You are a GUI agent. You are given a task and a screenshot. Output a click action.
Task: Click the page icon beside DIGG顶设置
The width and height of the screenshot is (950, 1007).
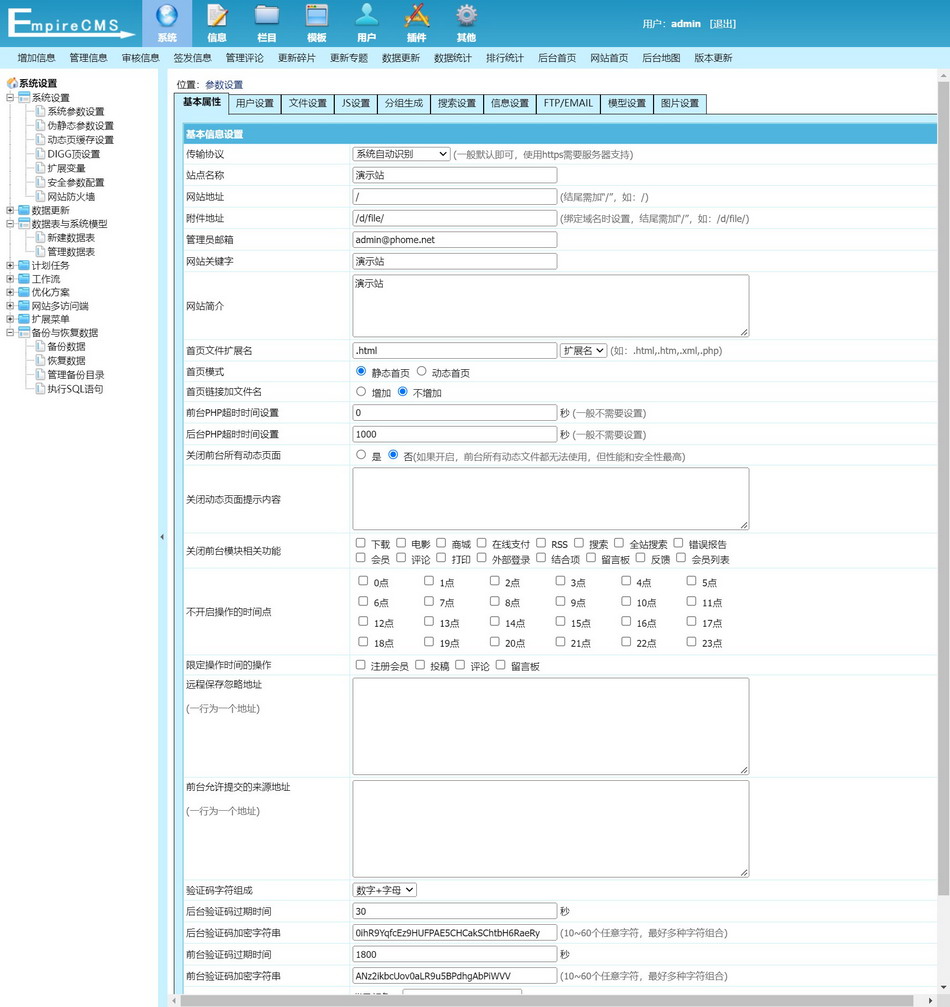40,153
